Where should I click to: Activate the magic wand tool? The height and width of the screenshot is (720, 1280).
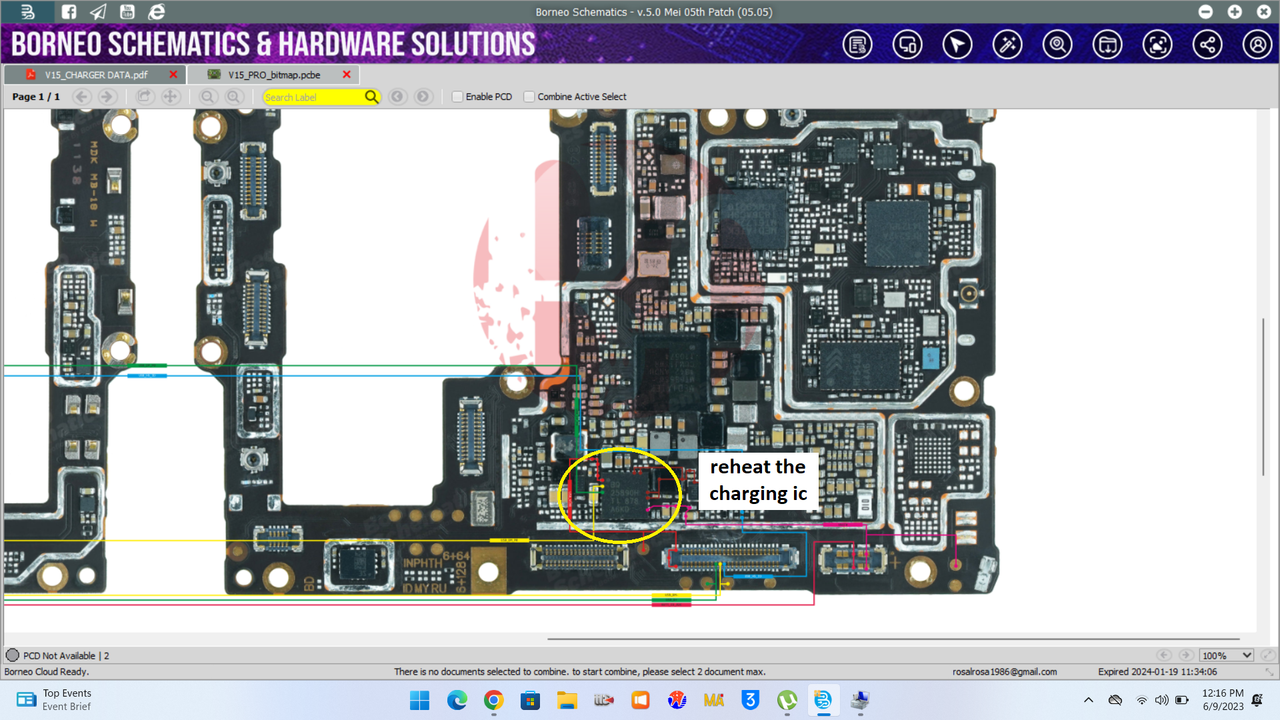[1007, 45]
